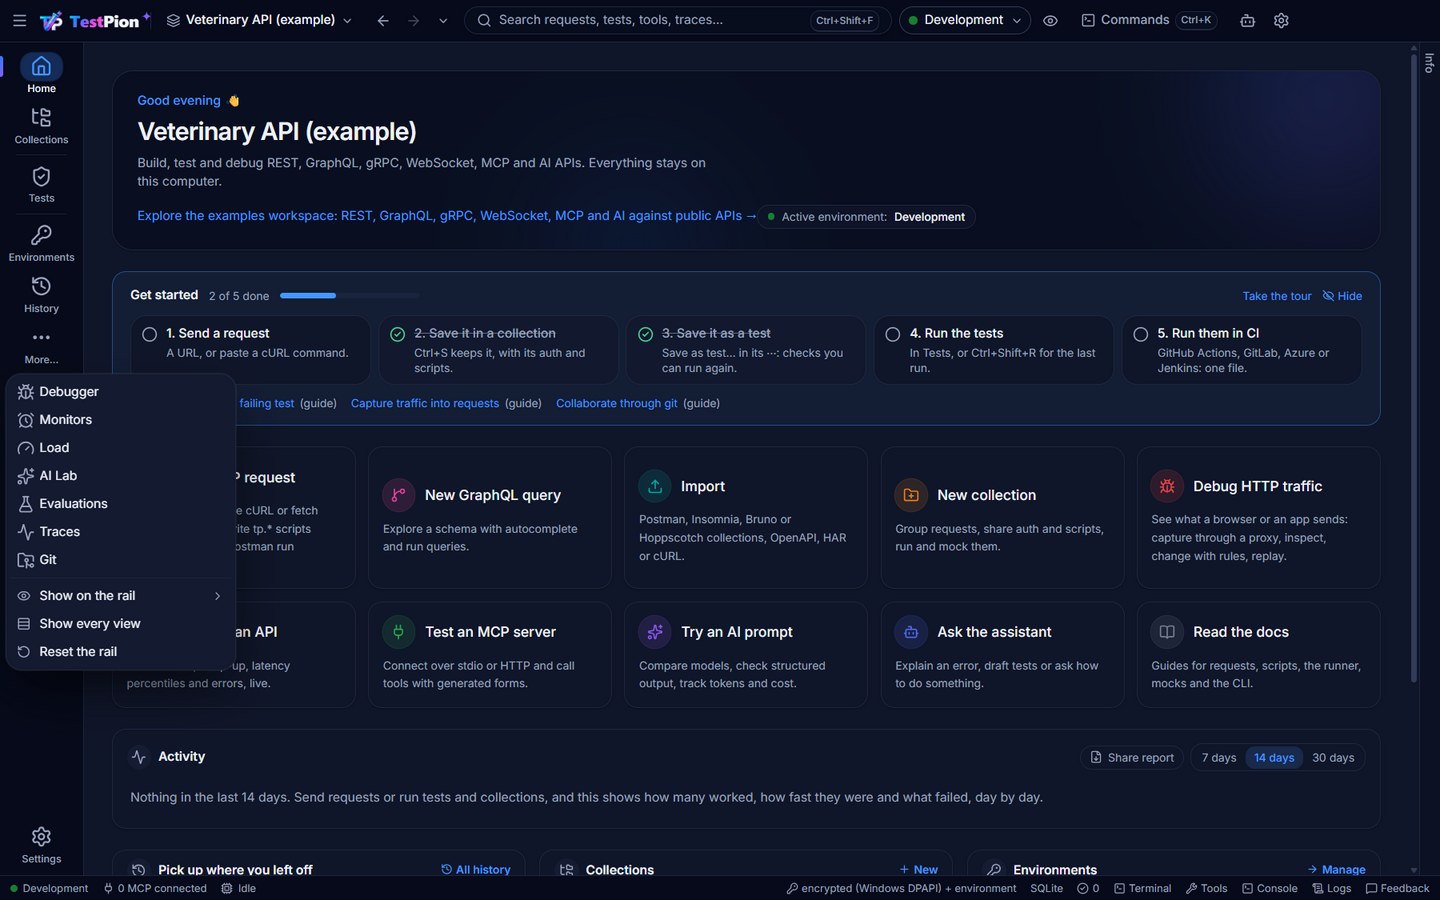The image size is (1440, 900).
Task: Open Capture traffic into requests guide
Action: [425, 404]
